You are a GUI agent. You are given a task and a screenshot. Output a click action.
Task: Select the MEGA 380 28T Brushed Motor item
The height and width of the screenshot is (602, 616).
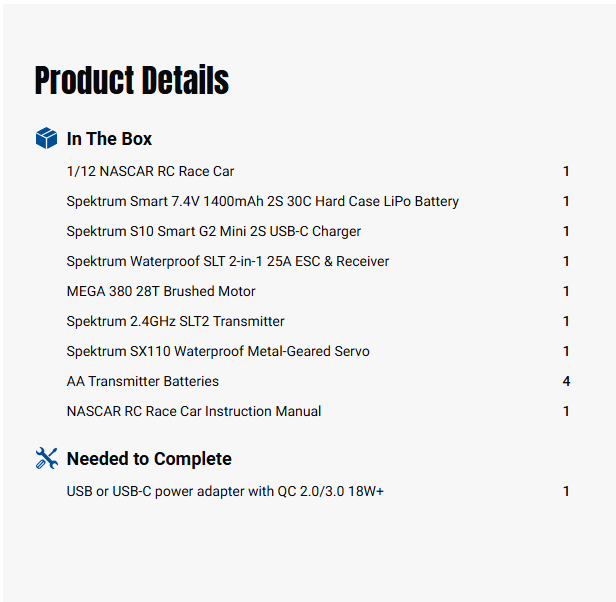161,291
